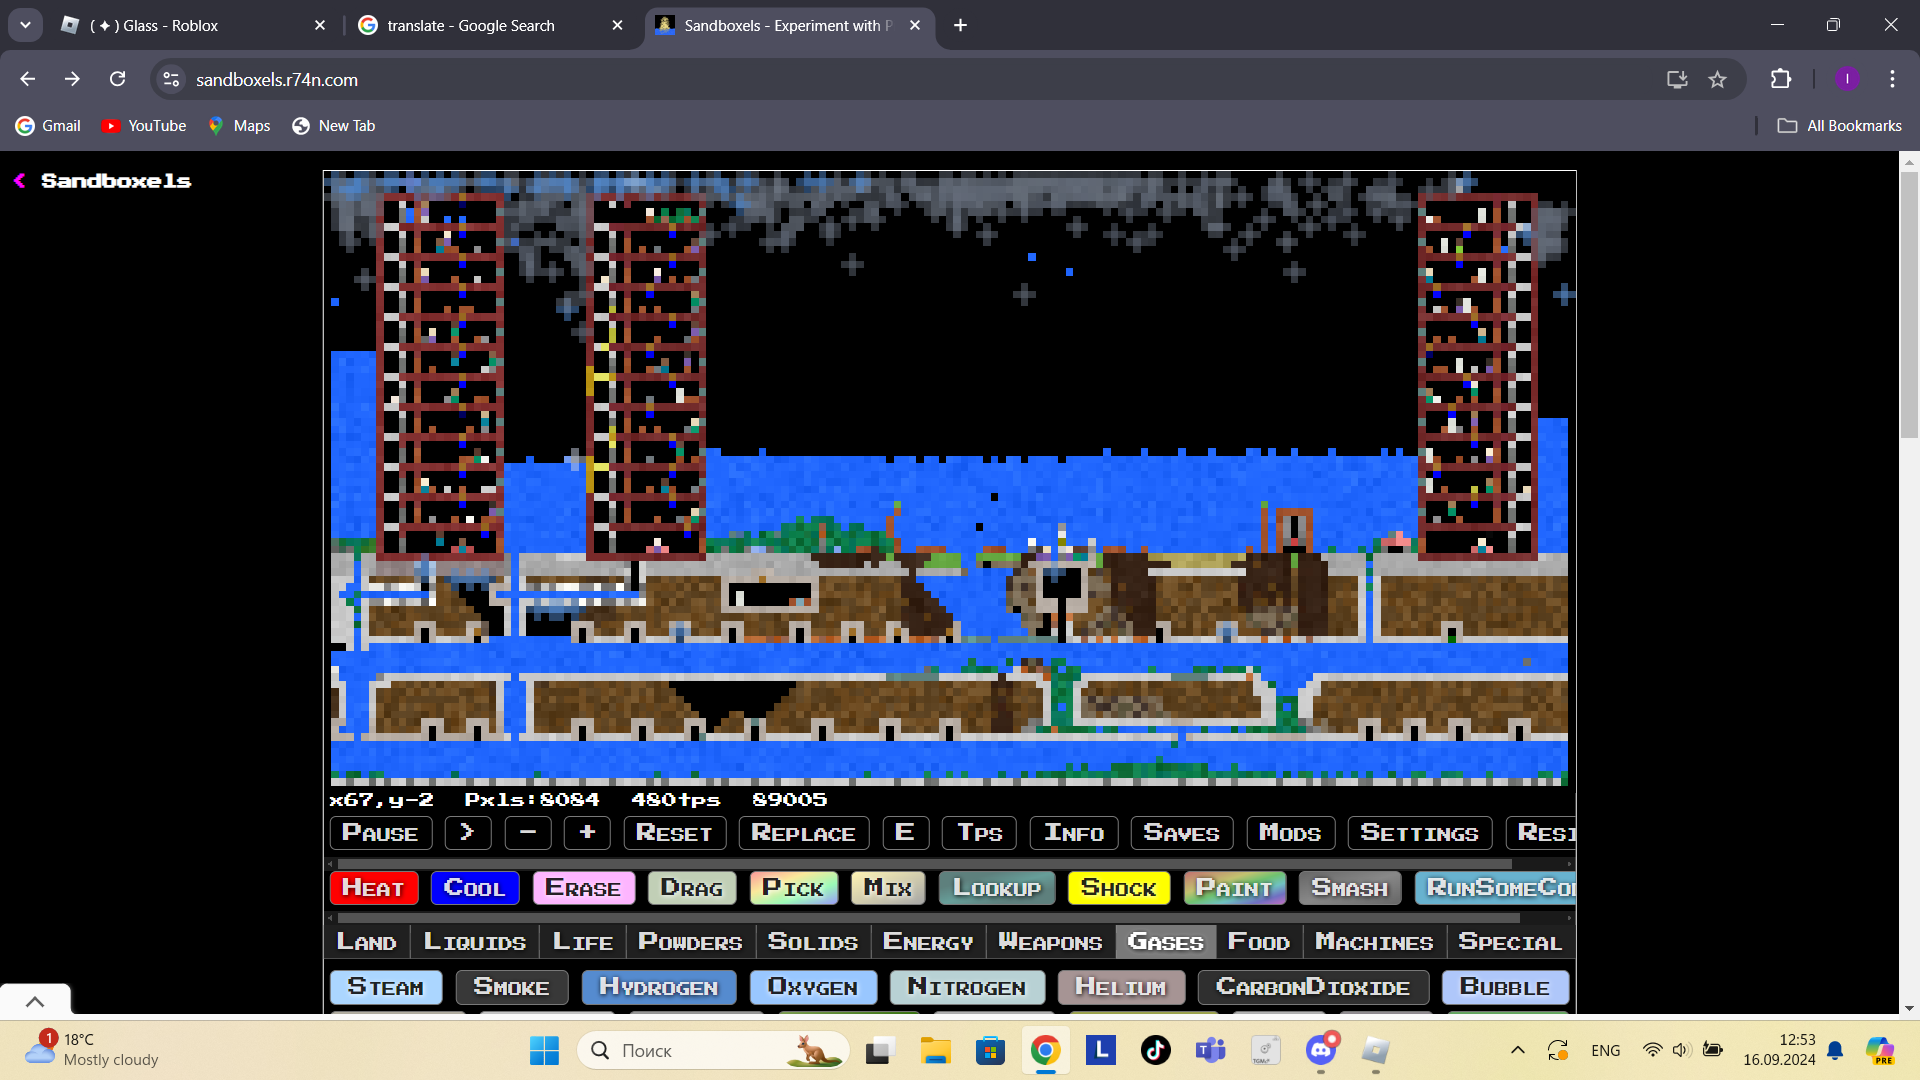Image resolution: width=1920 pixels, height=1080 pixels.
Task: Reload the page with refresh icon
Action: [118, 79]
